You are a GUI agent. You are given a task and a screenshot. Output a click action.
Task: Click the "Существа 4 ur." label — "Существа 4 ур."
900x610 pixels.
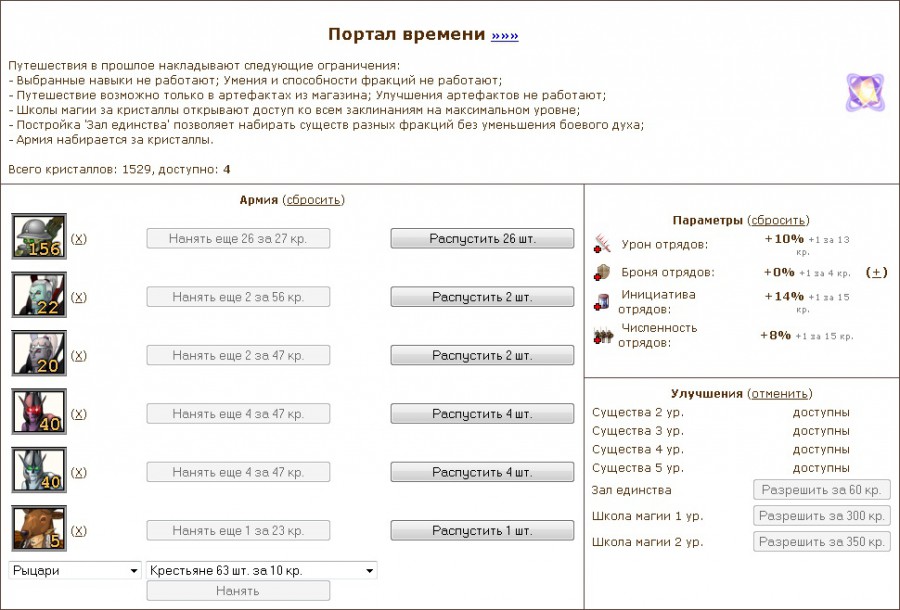coord(638,449)
